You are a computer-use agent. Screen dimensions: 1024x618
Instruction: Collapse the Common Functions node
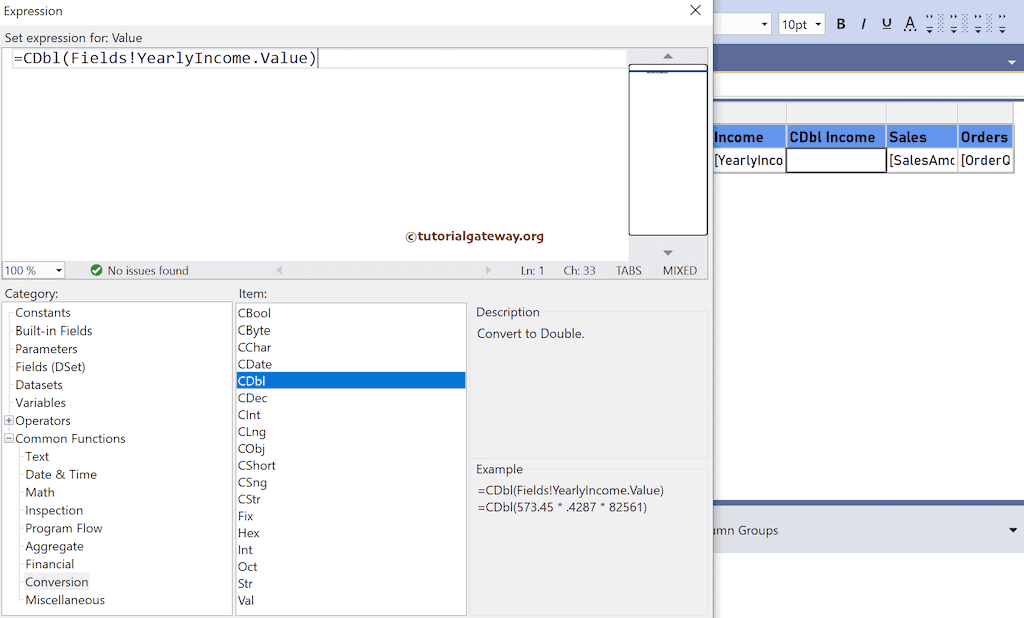point(9,438)
